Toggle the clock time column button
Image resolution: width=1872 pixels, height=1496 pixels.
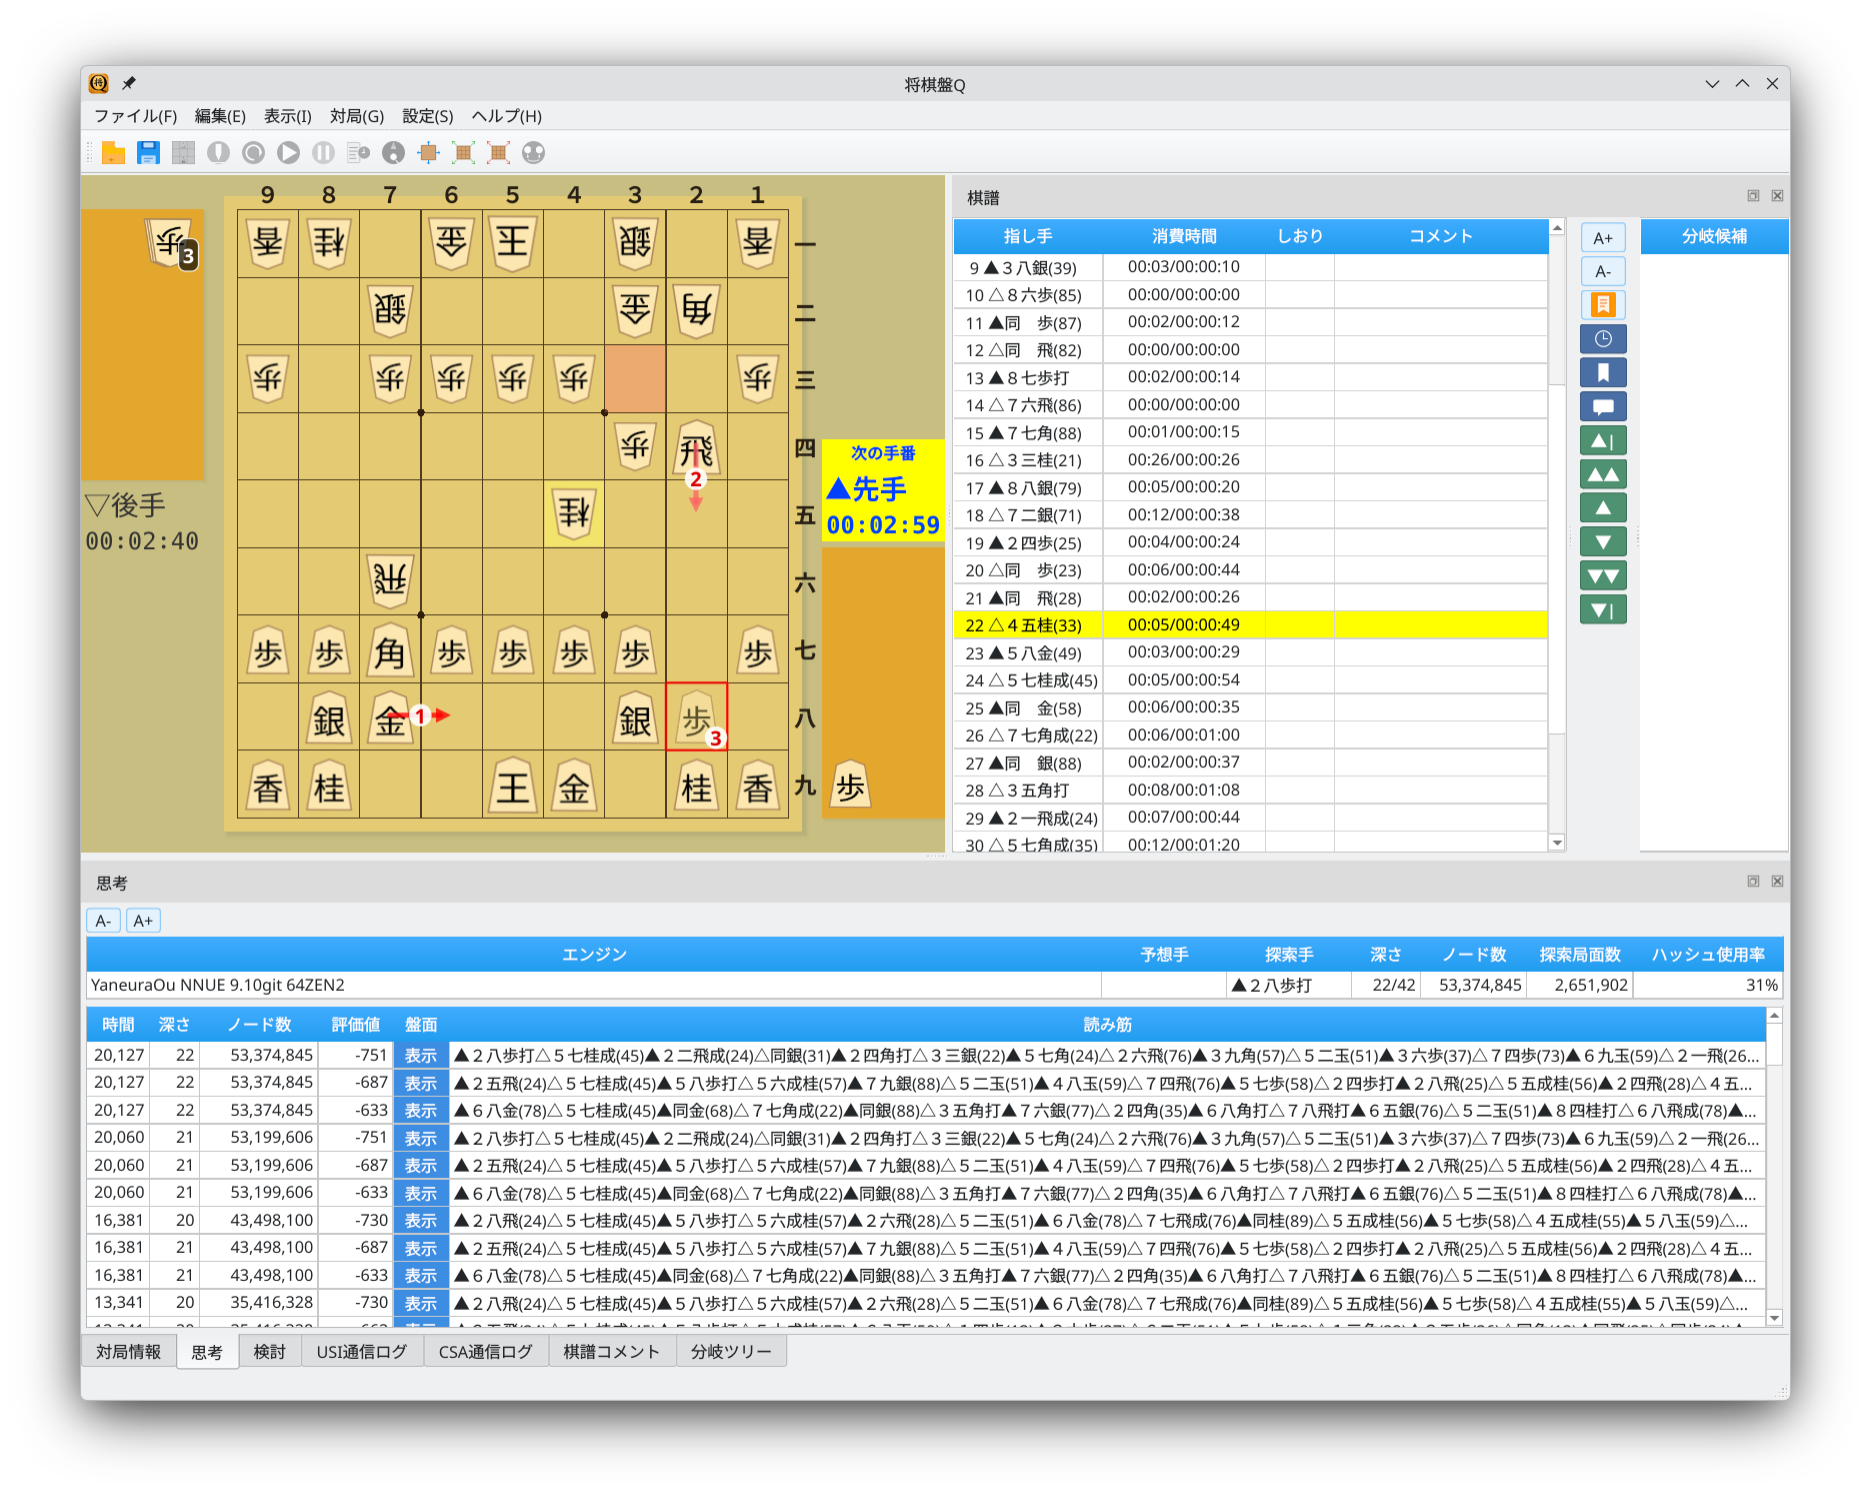[x=1602, y=339]
